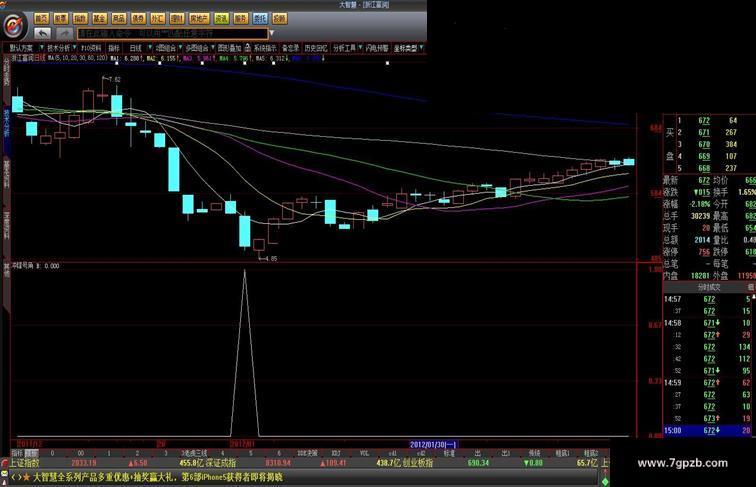This screenshot has height=487, width=756.
Task: Click the command input field
Action: [173, 33]
